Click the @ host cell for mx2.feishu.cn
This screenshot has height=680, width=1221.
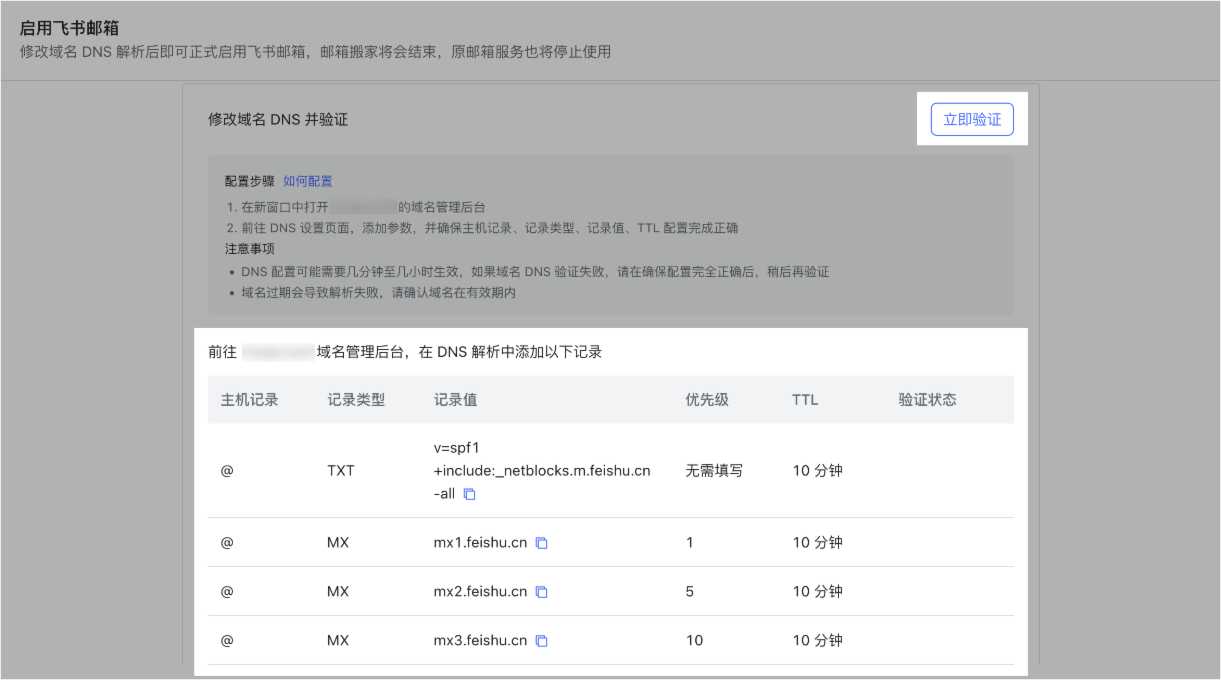pyautogui.click(x=227, y=592)
